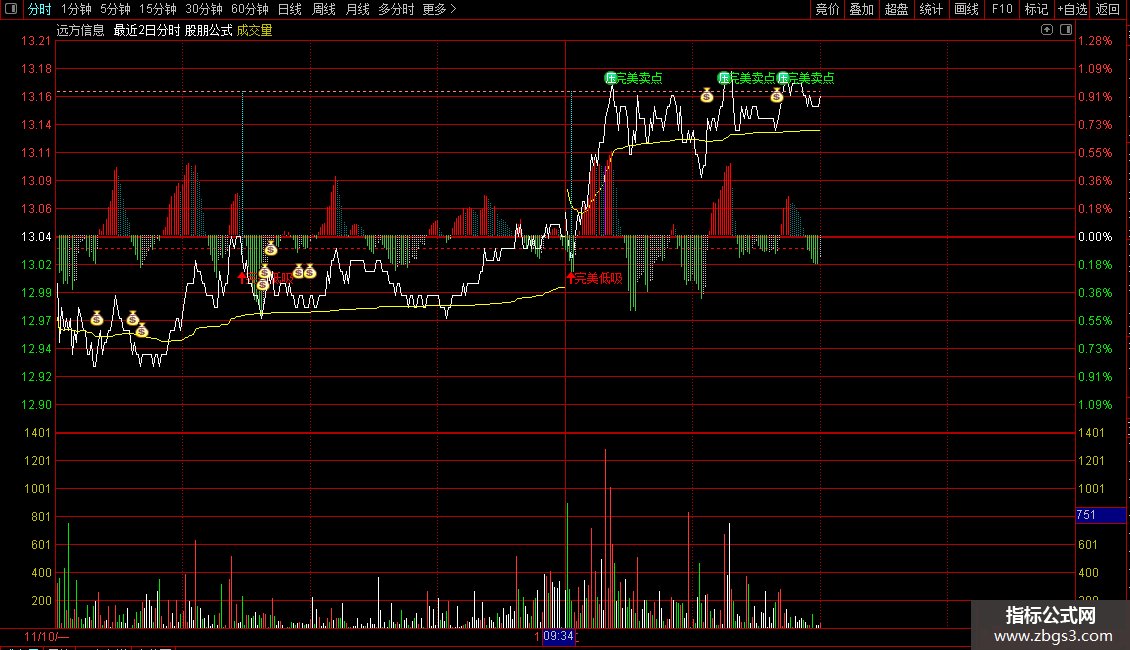
Task: Click 返回 to go back
Action: click(x=1108, y=9)
